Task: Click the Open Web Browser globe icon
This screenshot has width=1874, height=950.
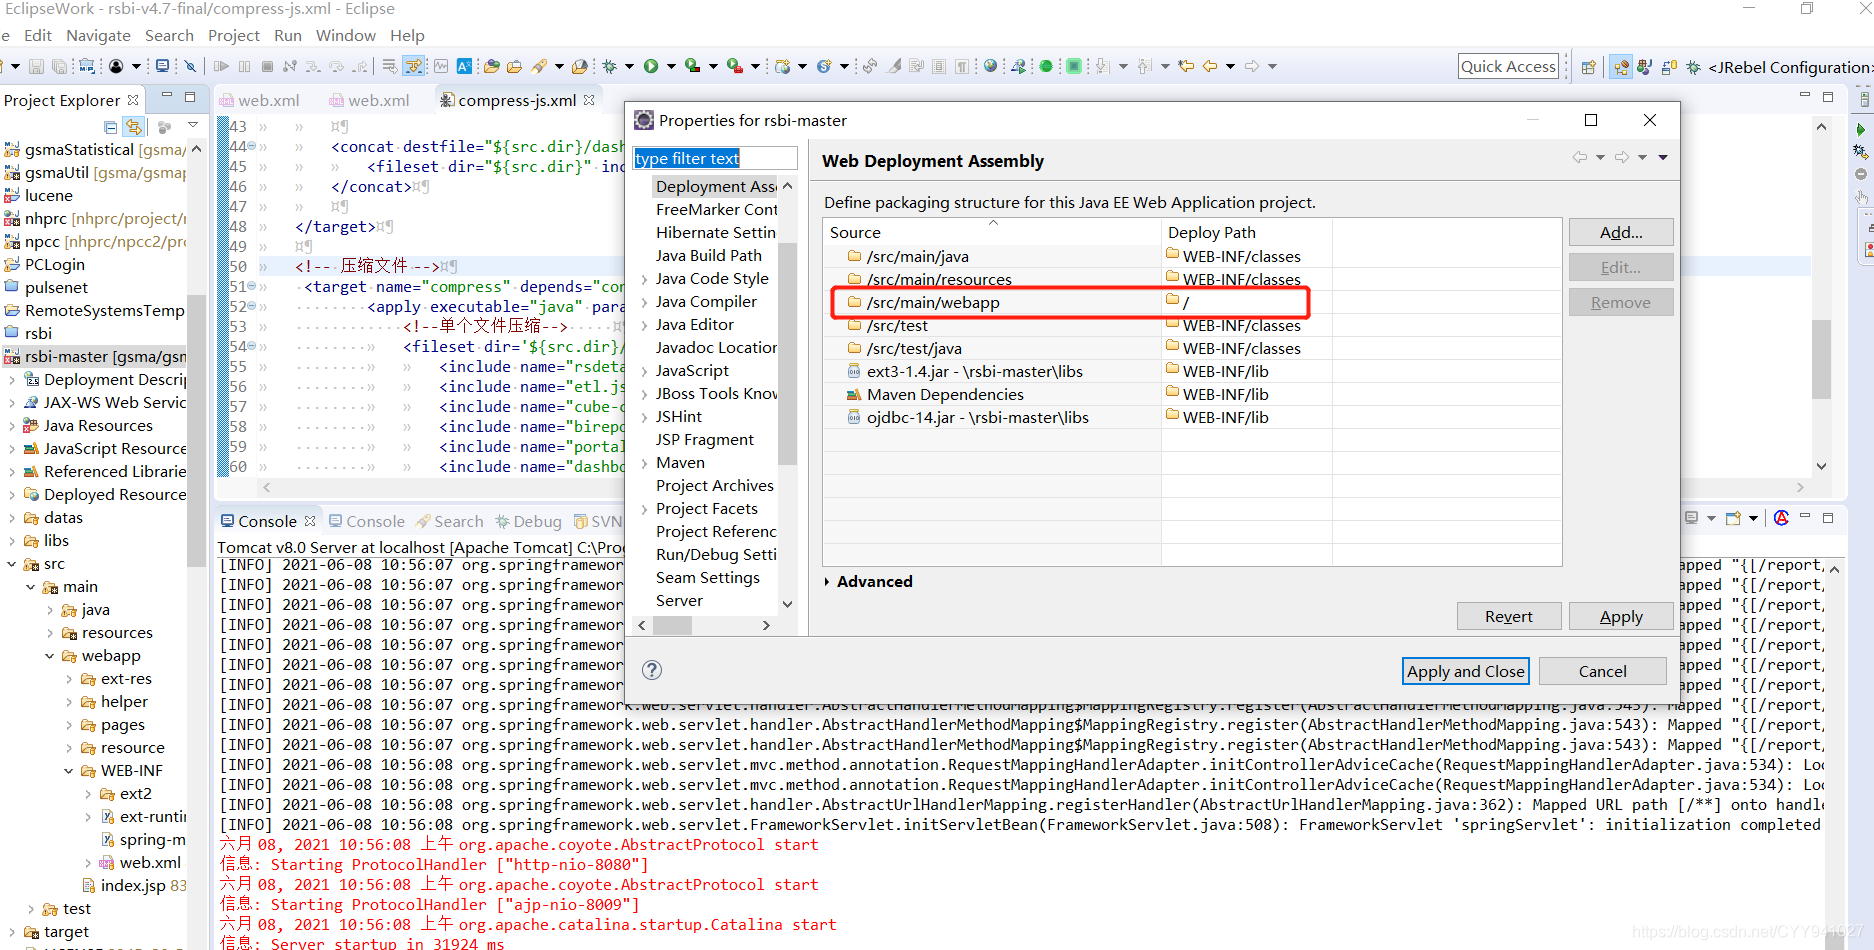Action: coord(990,66)
